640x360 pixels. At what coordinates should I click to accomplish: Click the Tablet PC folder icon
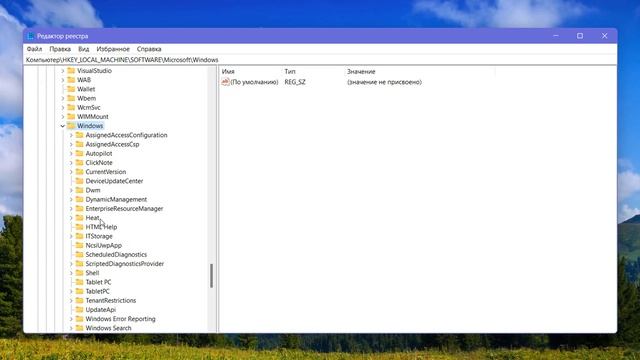point(80,282)
